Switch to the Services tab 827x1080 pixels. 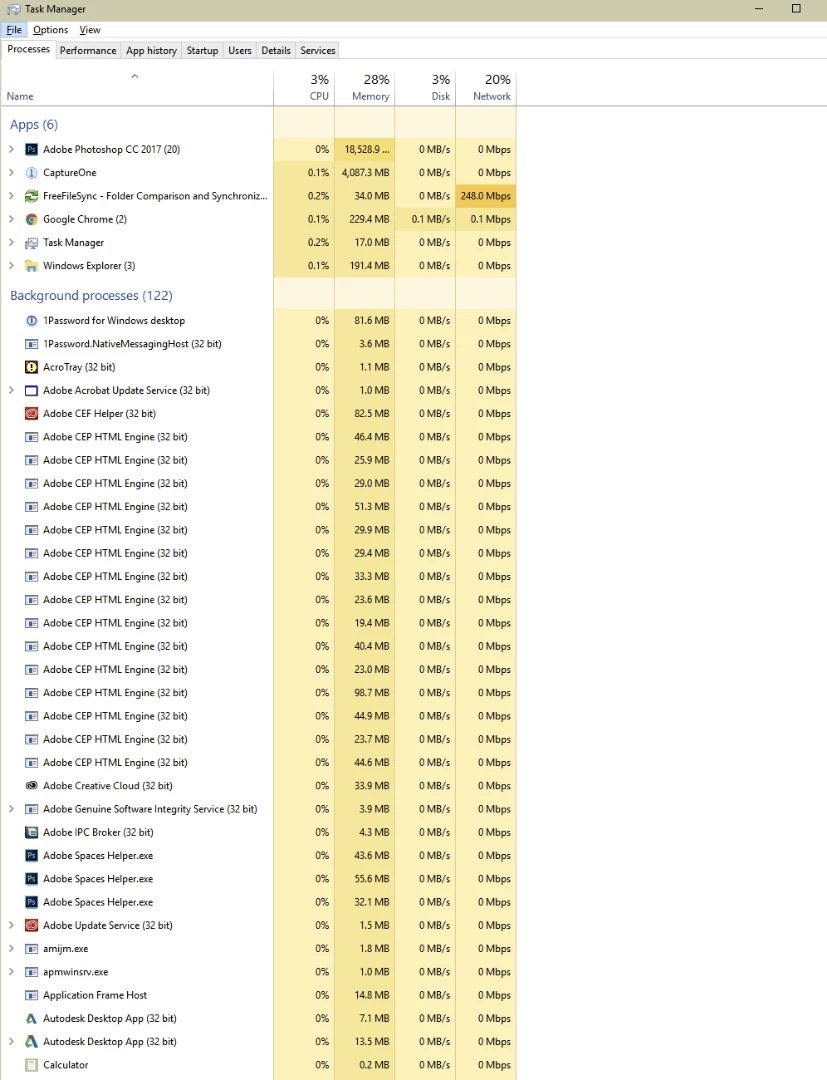click(x=317, y=51)
